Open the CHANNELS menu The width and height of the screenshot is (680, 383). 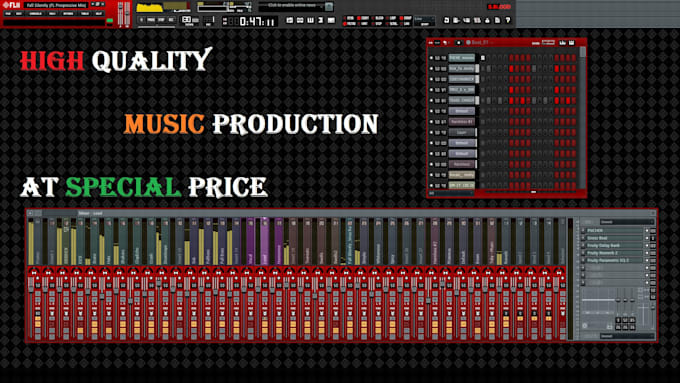(36, 14)
